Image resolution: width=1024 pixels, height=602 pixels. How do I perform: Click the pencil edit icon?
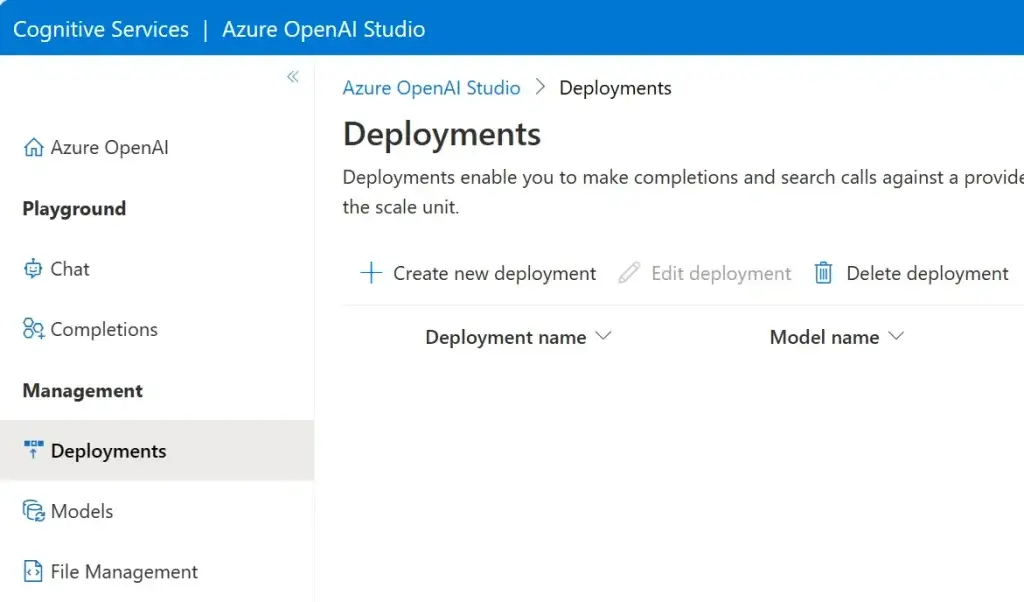629,273
